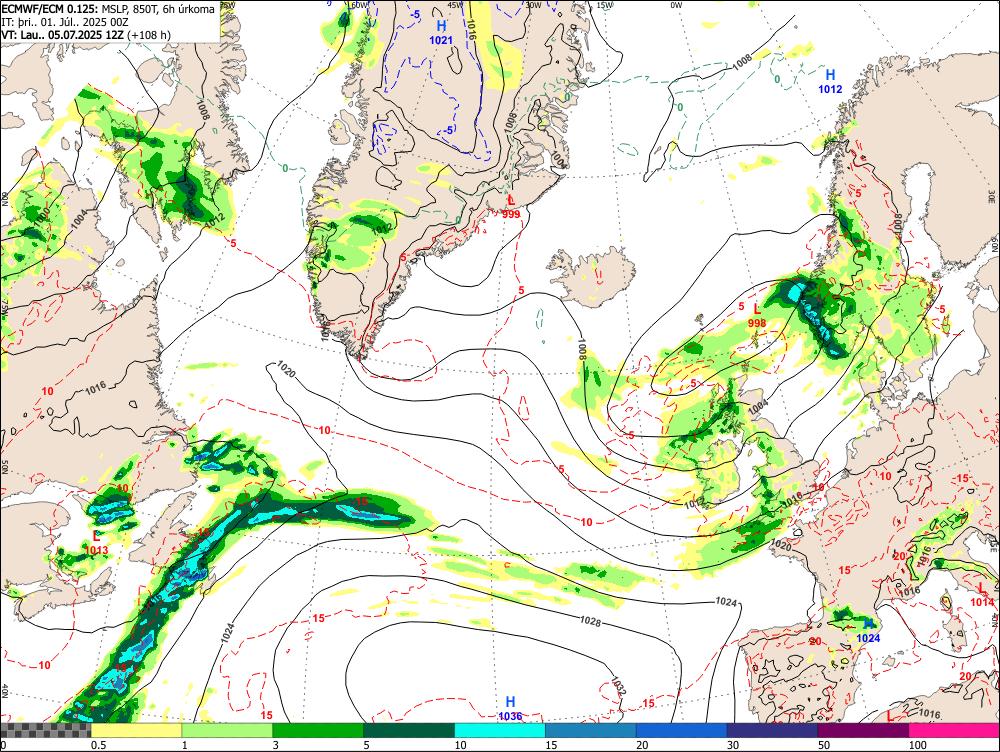Click the initial time line 'IT: þri.. 01. Júl.. 2025 00Z'
This screenshot has width=1000, height=752.
click(x=65, y=22)
